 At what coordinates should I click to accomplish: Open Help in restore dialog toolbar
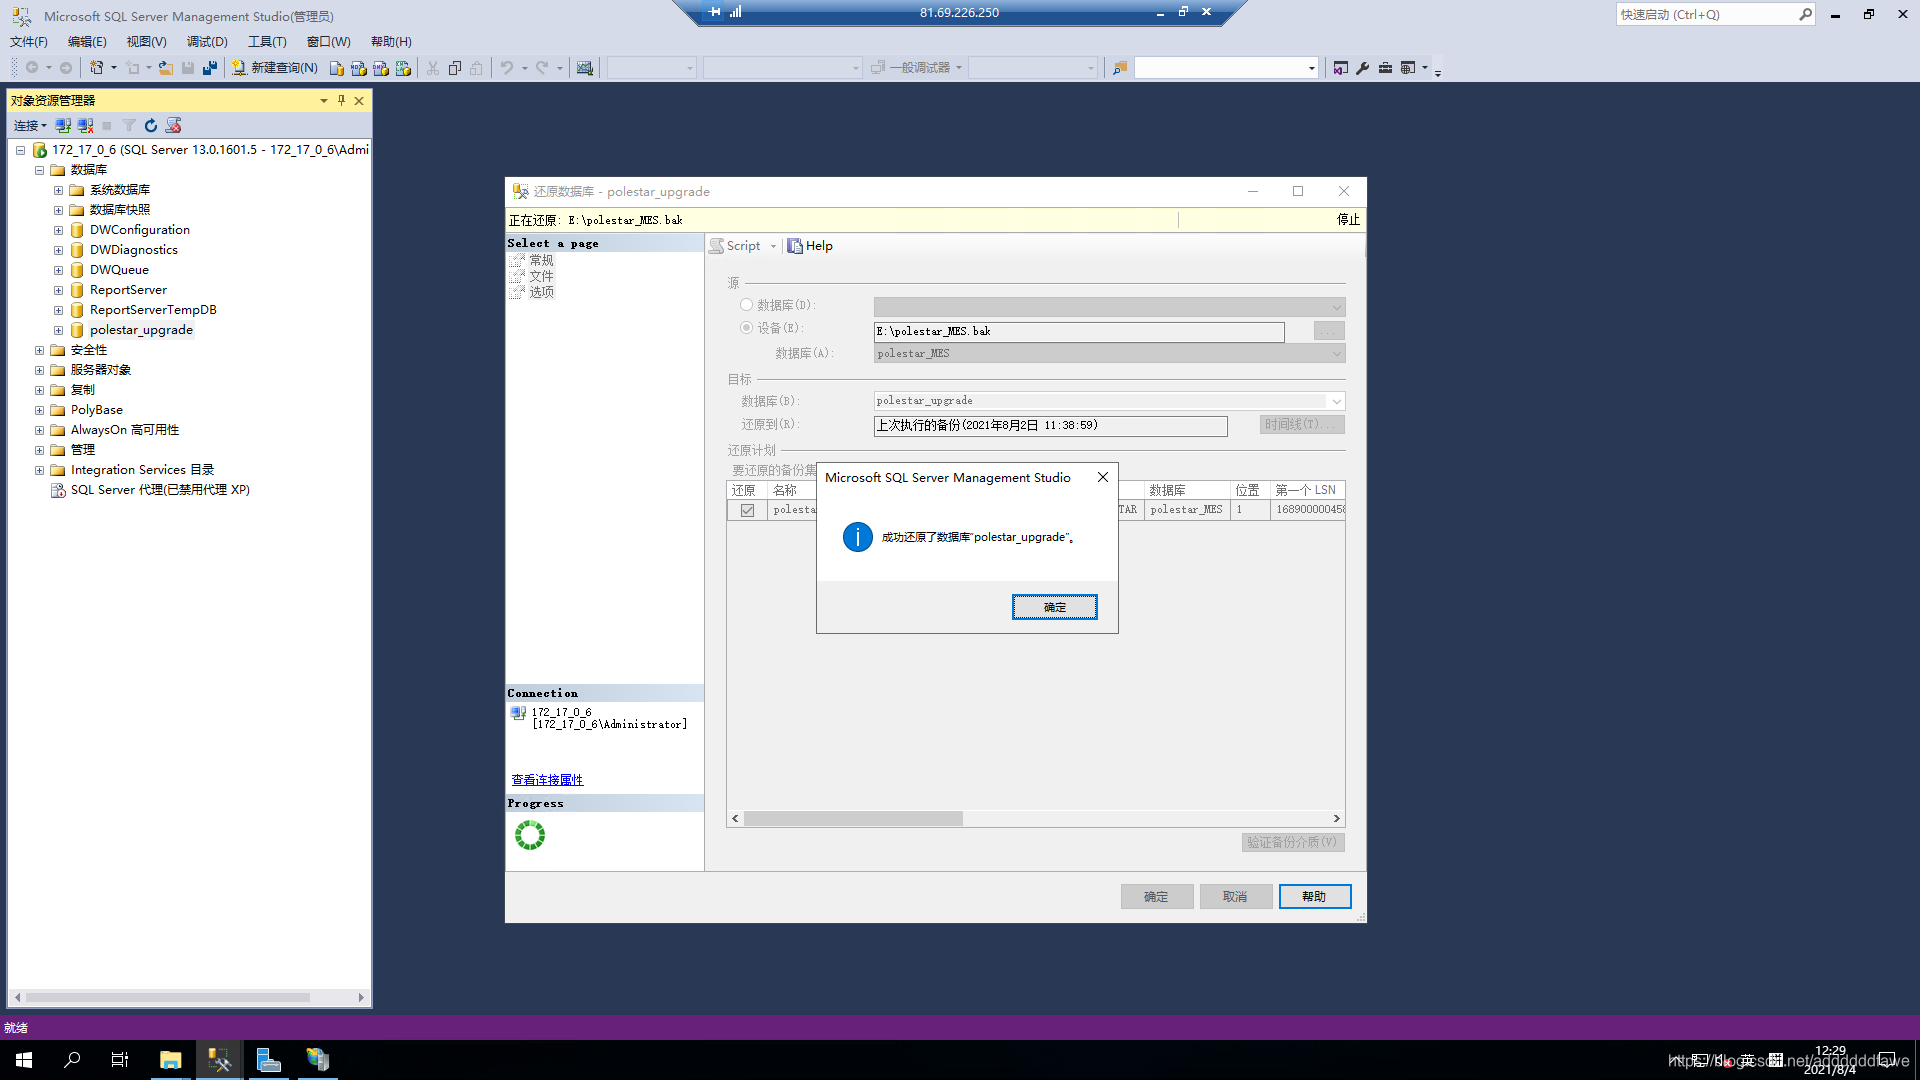click(810, 246)
